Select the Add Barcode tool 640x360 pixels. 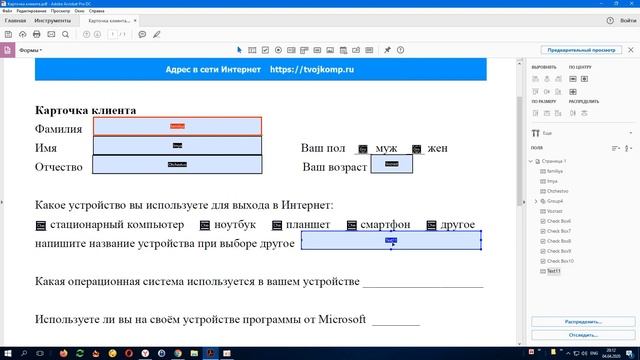pos(369,50)
